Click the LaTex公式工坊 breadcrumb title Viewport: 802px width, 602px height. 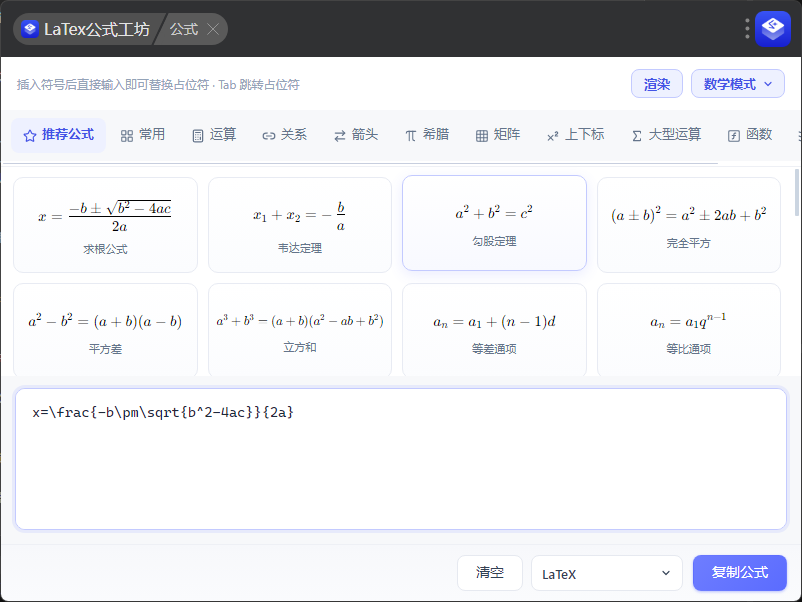click(x=97, y=29)
